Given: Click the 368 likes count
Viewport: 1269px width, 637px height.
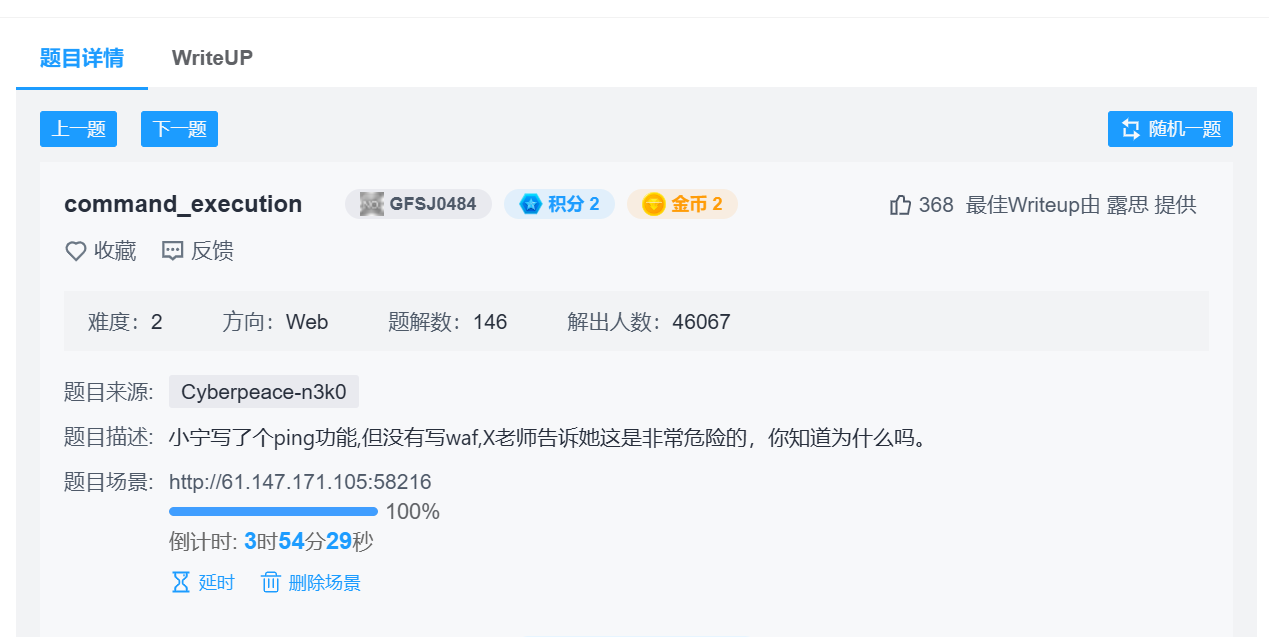Looking at the screenshot, I should tap(936, 205).
